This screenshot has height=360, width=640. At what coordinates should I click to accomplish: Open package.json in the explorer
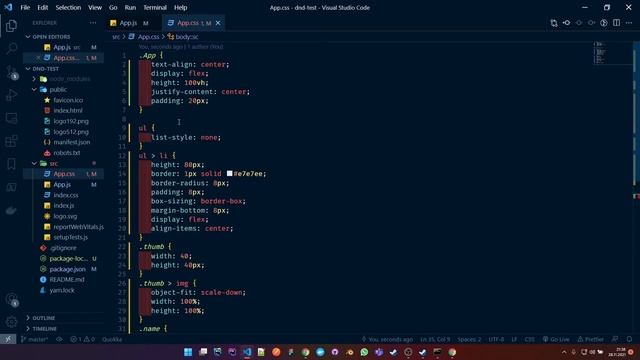pyautogui.click(x=67, y=269)
